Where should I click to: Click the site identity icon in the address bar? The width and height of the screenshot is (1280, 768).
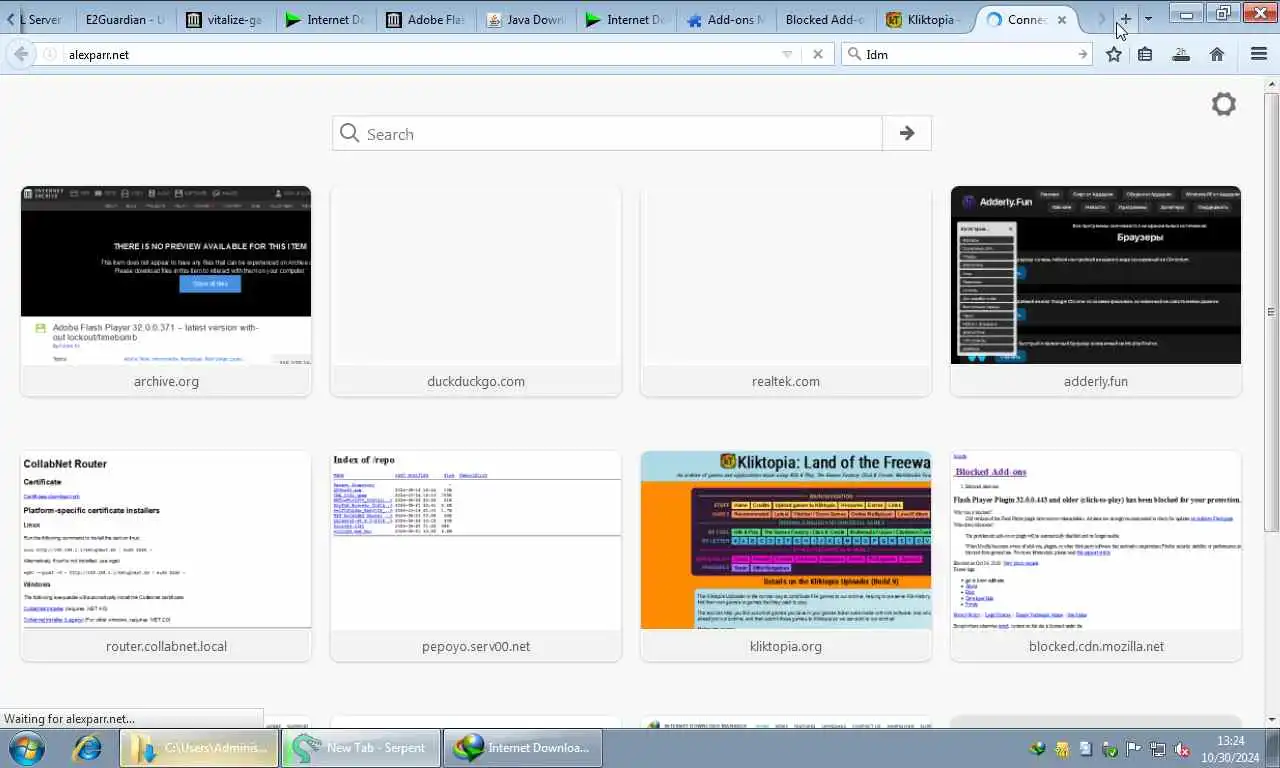[x=49, y=54]
